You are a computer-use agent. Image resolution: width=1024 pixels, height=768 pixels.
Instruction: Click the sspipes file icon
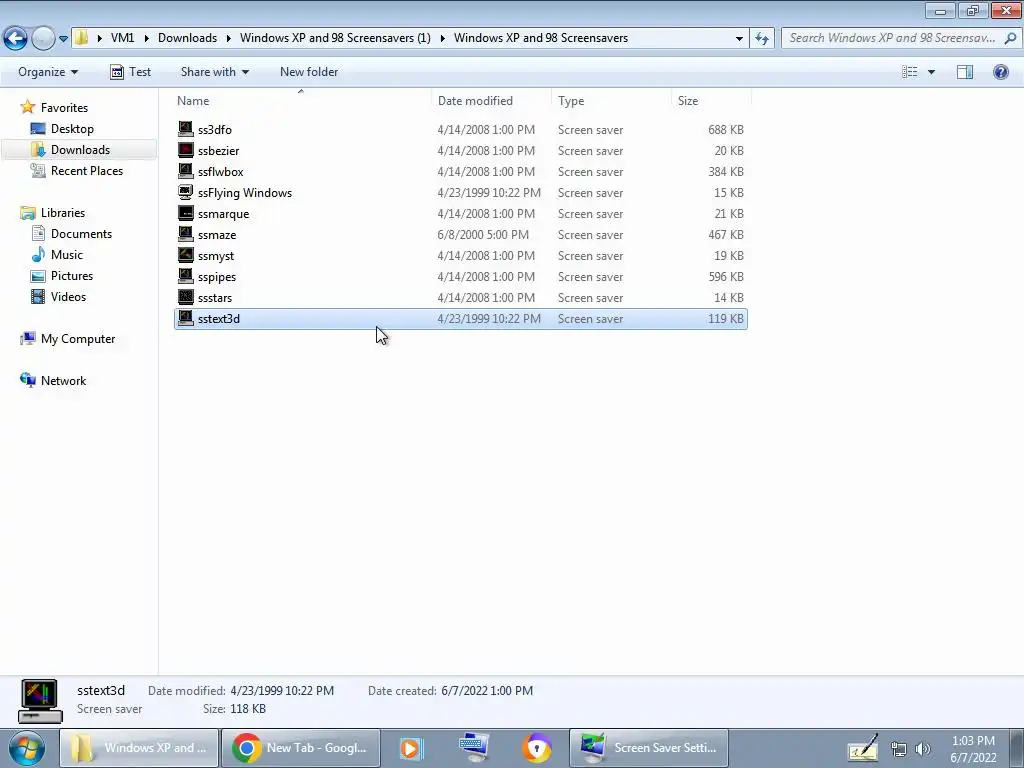click(186, 276)
